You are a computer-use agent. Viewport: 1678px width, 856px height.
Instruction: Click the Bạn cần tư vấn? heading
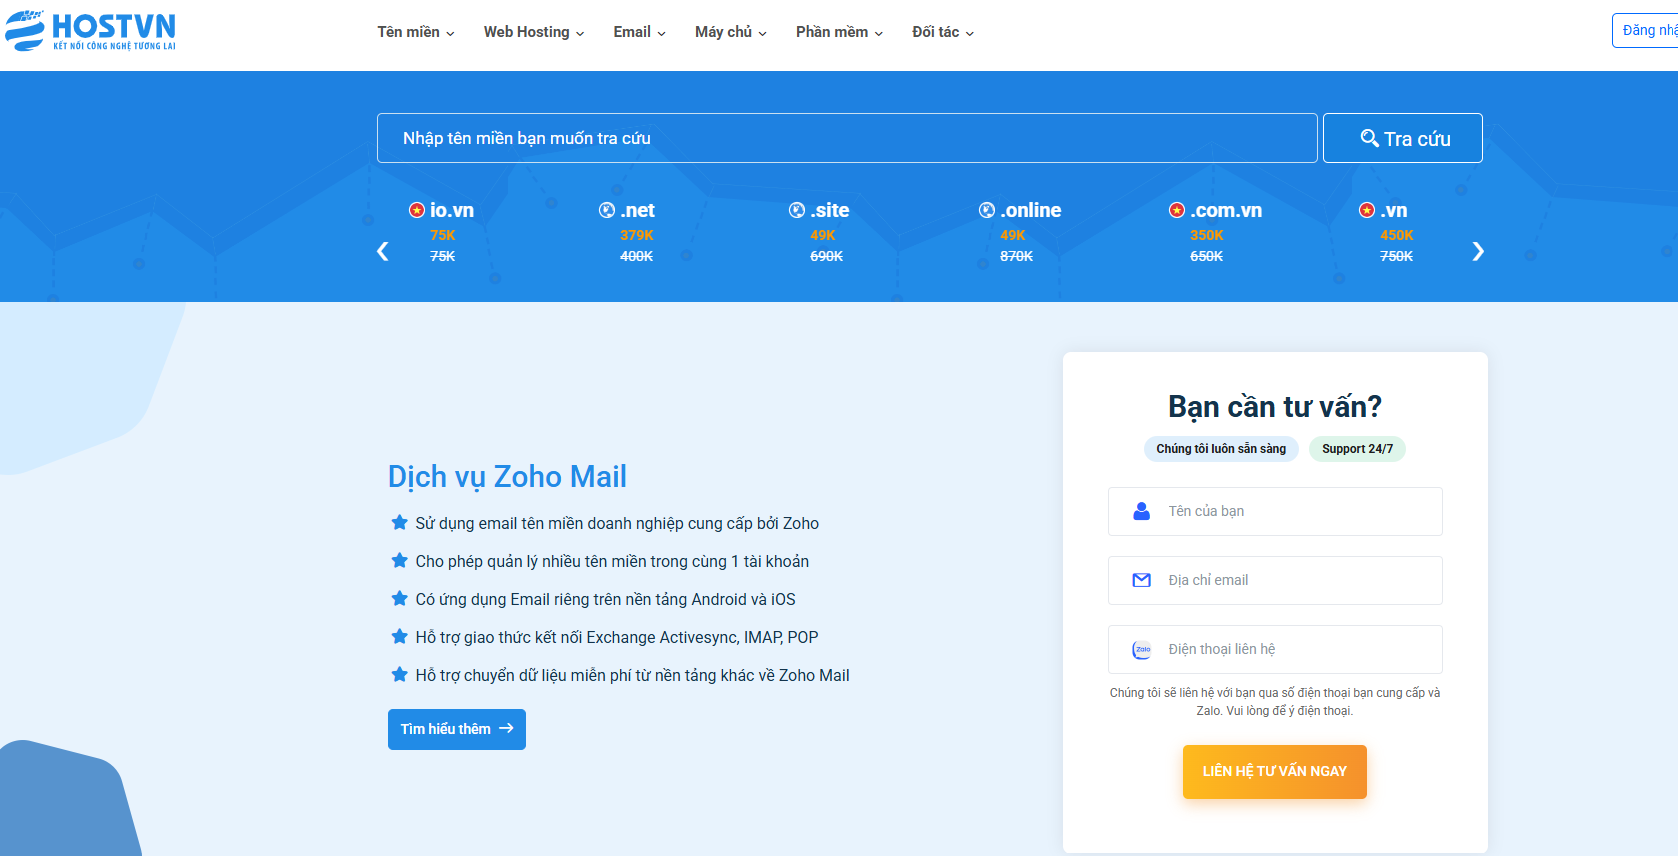[x=1275, y=406]
